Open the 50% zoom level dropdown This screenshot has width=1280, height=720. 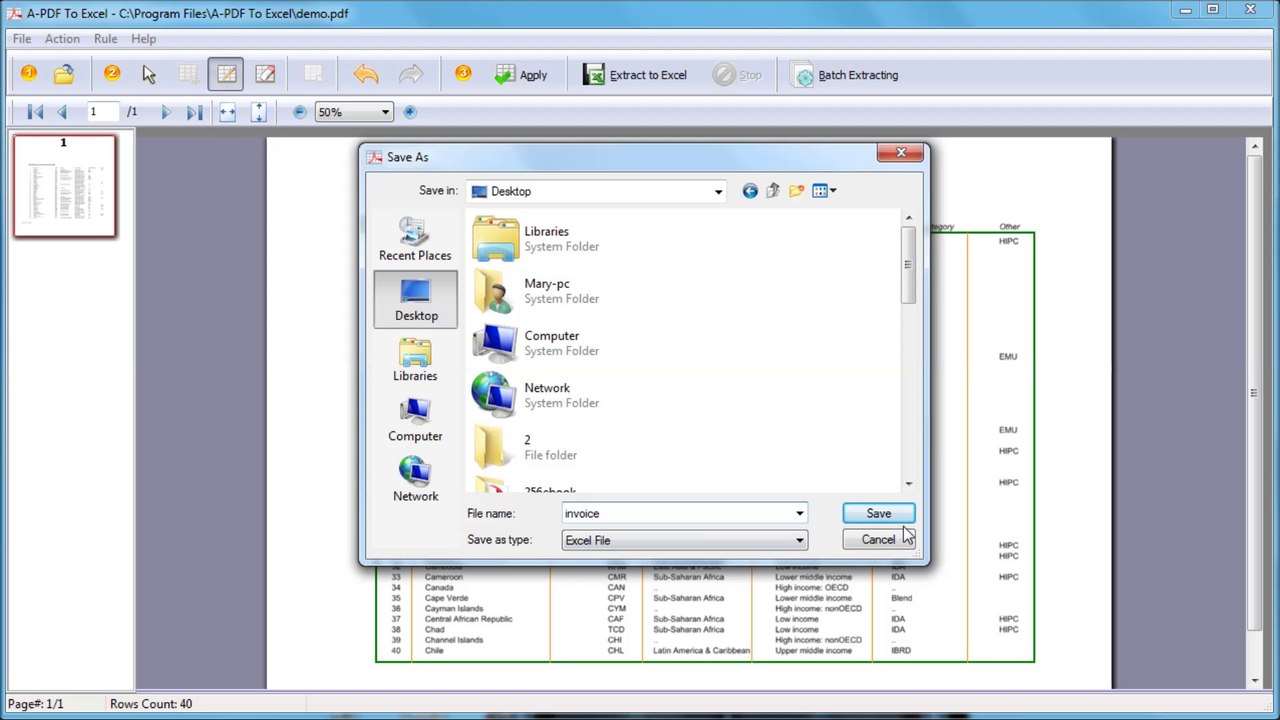pyautogui.click(x=385, y=112)
